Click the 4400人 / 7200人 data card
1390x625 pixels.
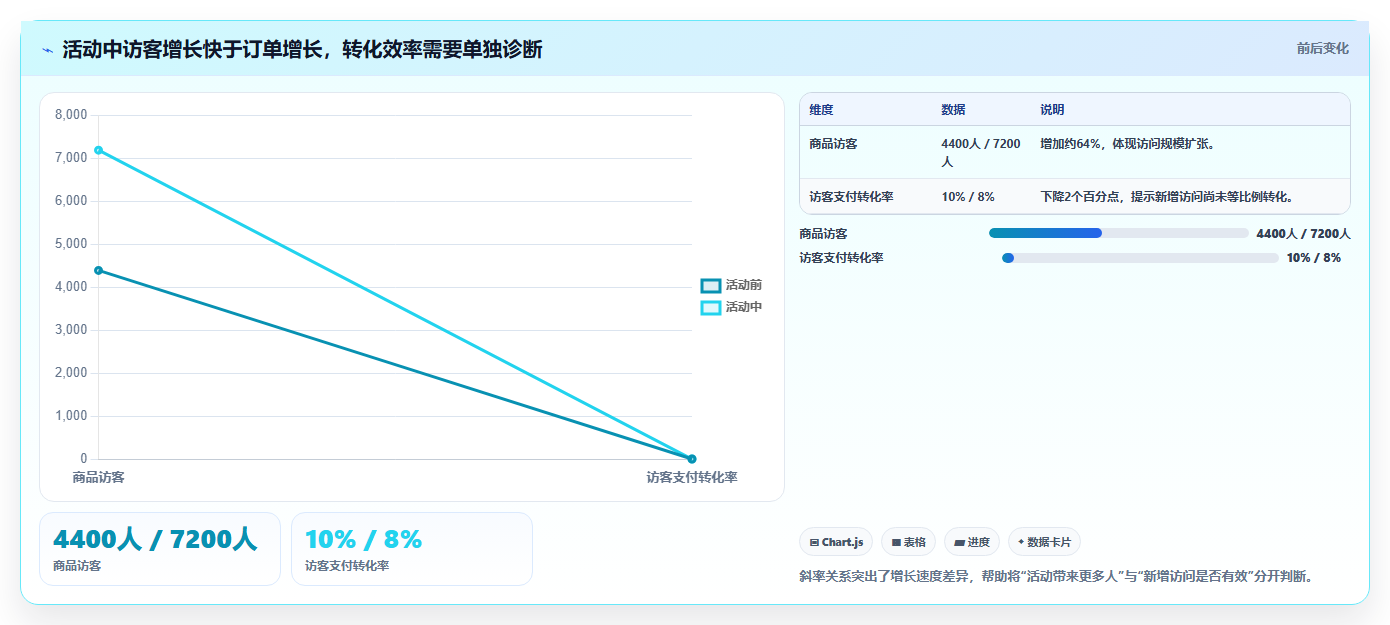(x=160, y=549)
